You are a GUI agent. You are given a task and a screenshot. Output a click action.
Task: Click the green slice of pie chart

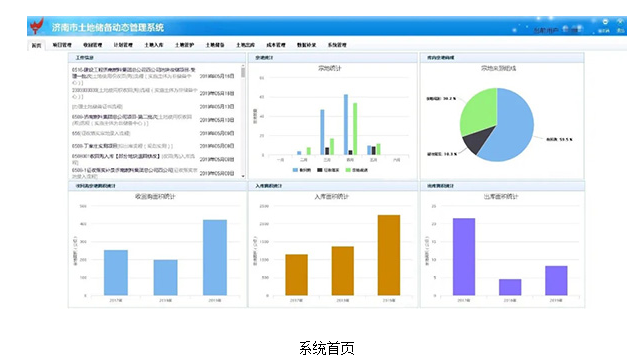478,109
